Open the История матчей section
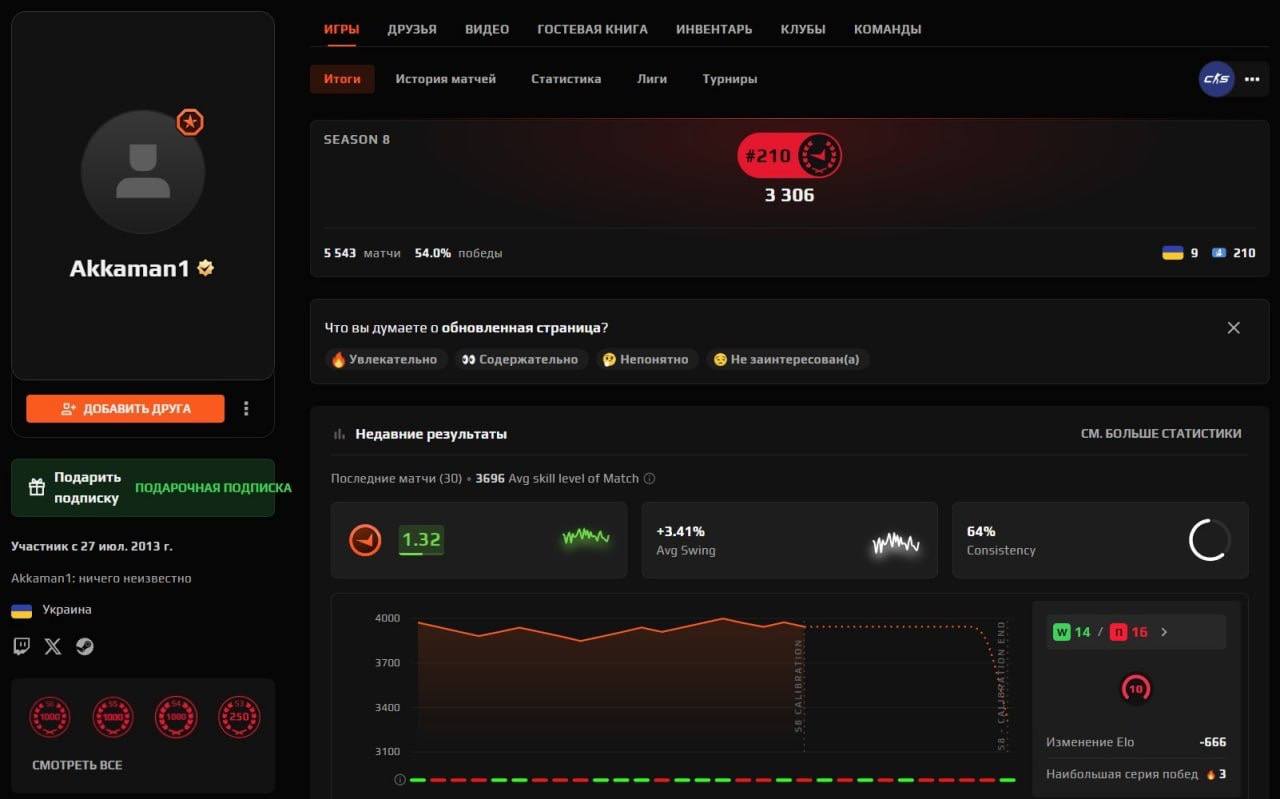Viewport: 1280px width, 799px height. [446, 78]
